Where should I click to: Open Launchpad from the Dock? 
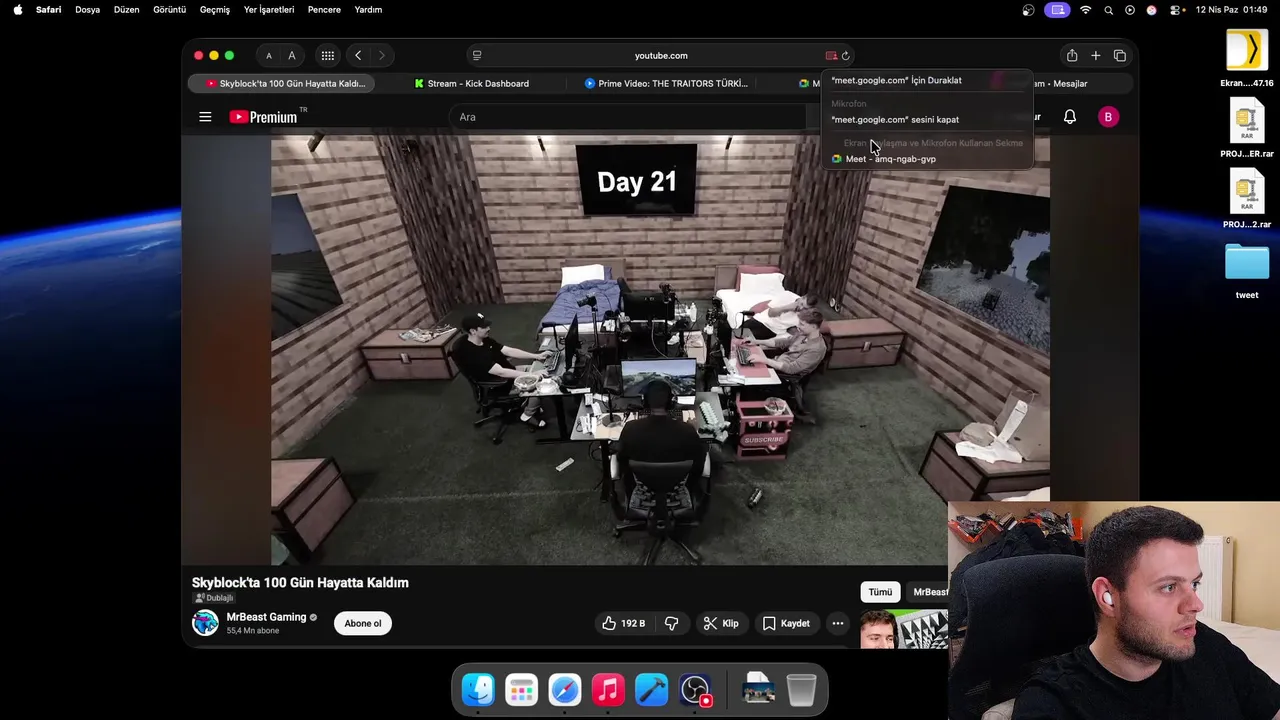[521, 689]
